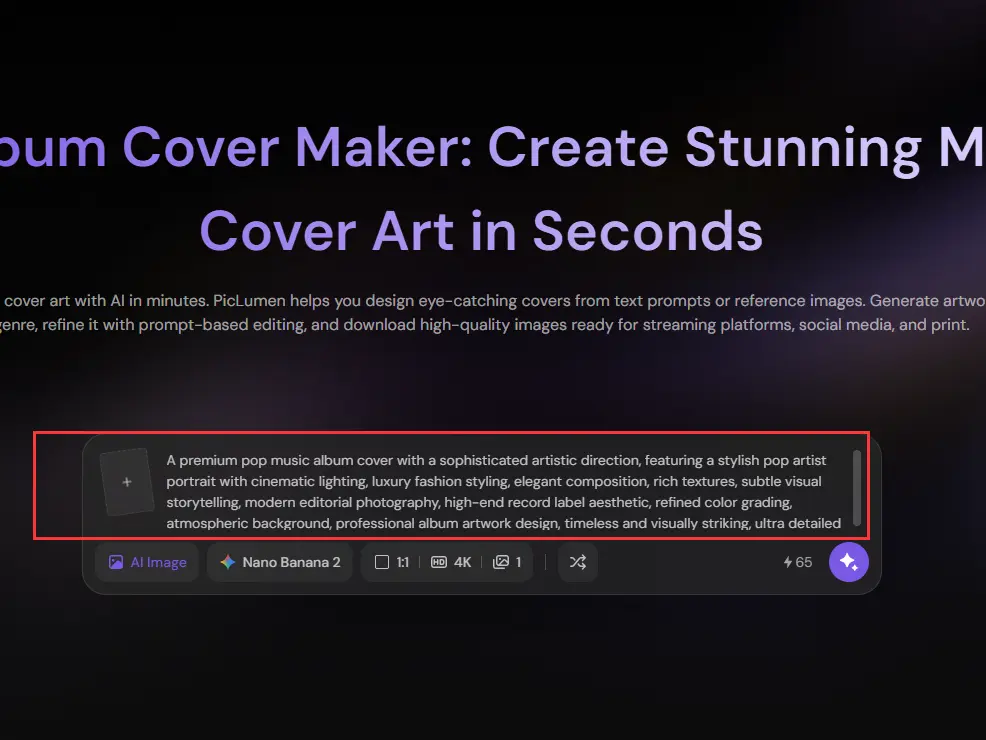Screen dimensions: 986x740
Task: Click the lightning 65 credits indicator
Action: tap(797, 562)
